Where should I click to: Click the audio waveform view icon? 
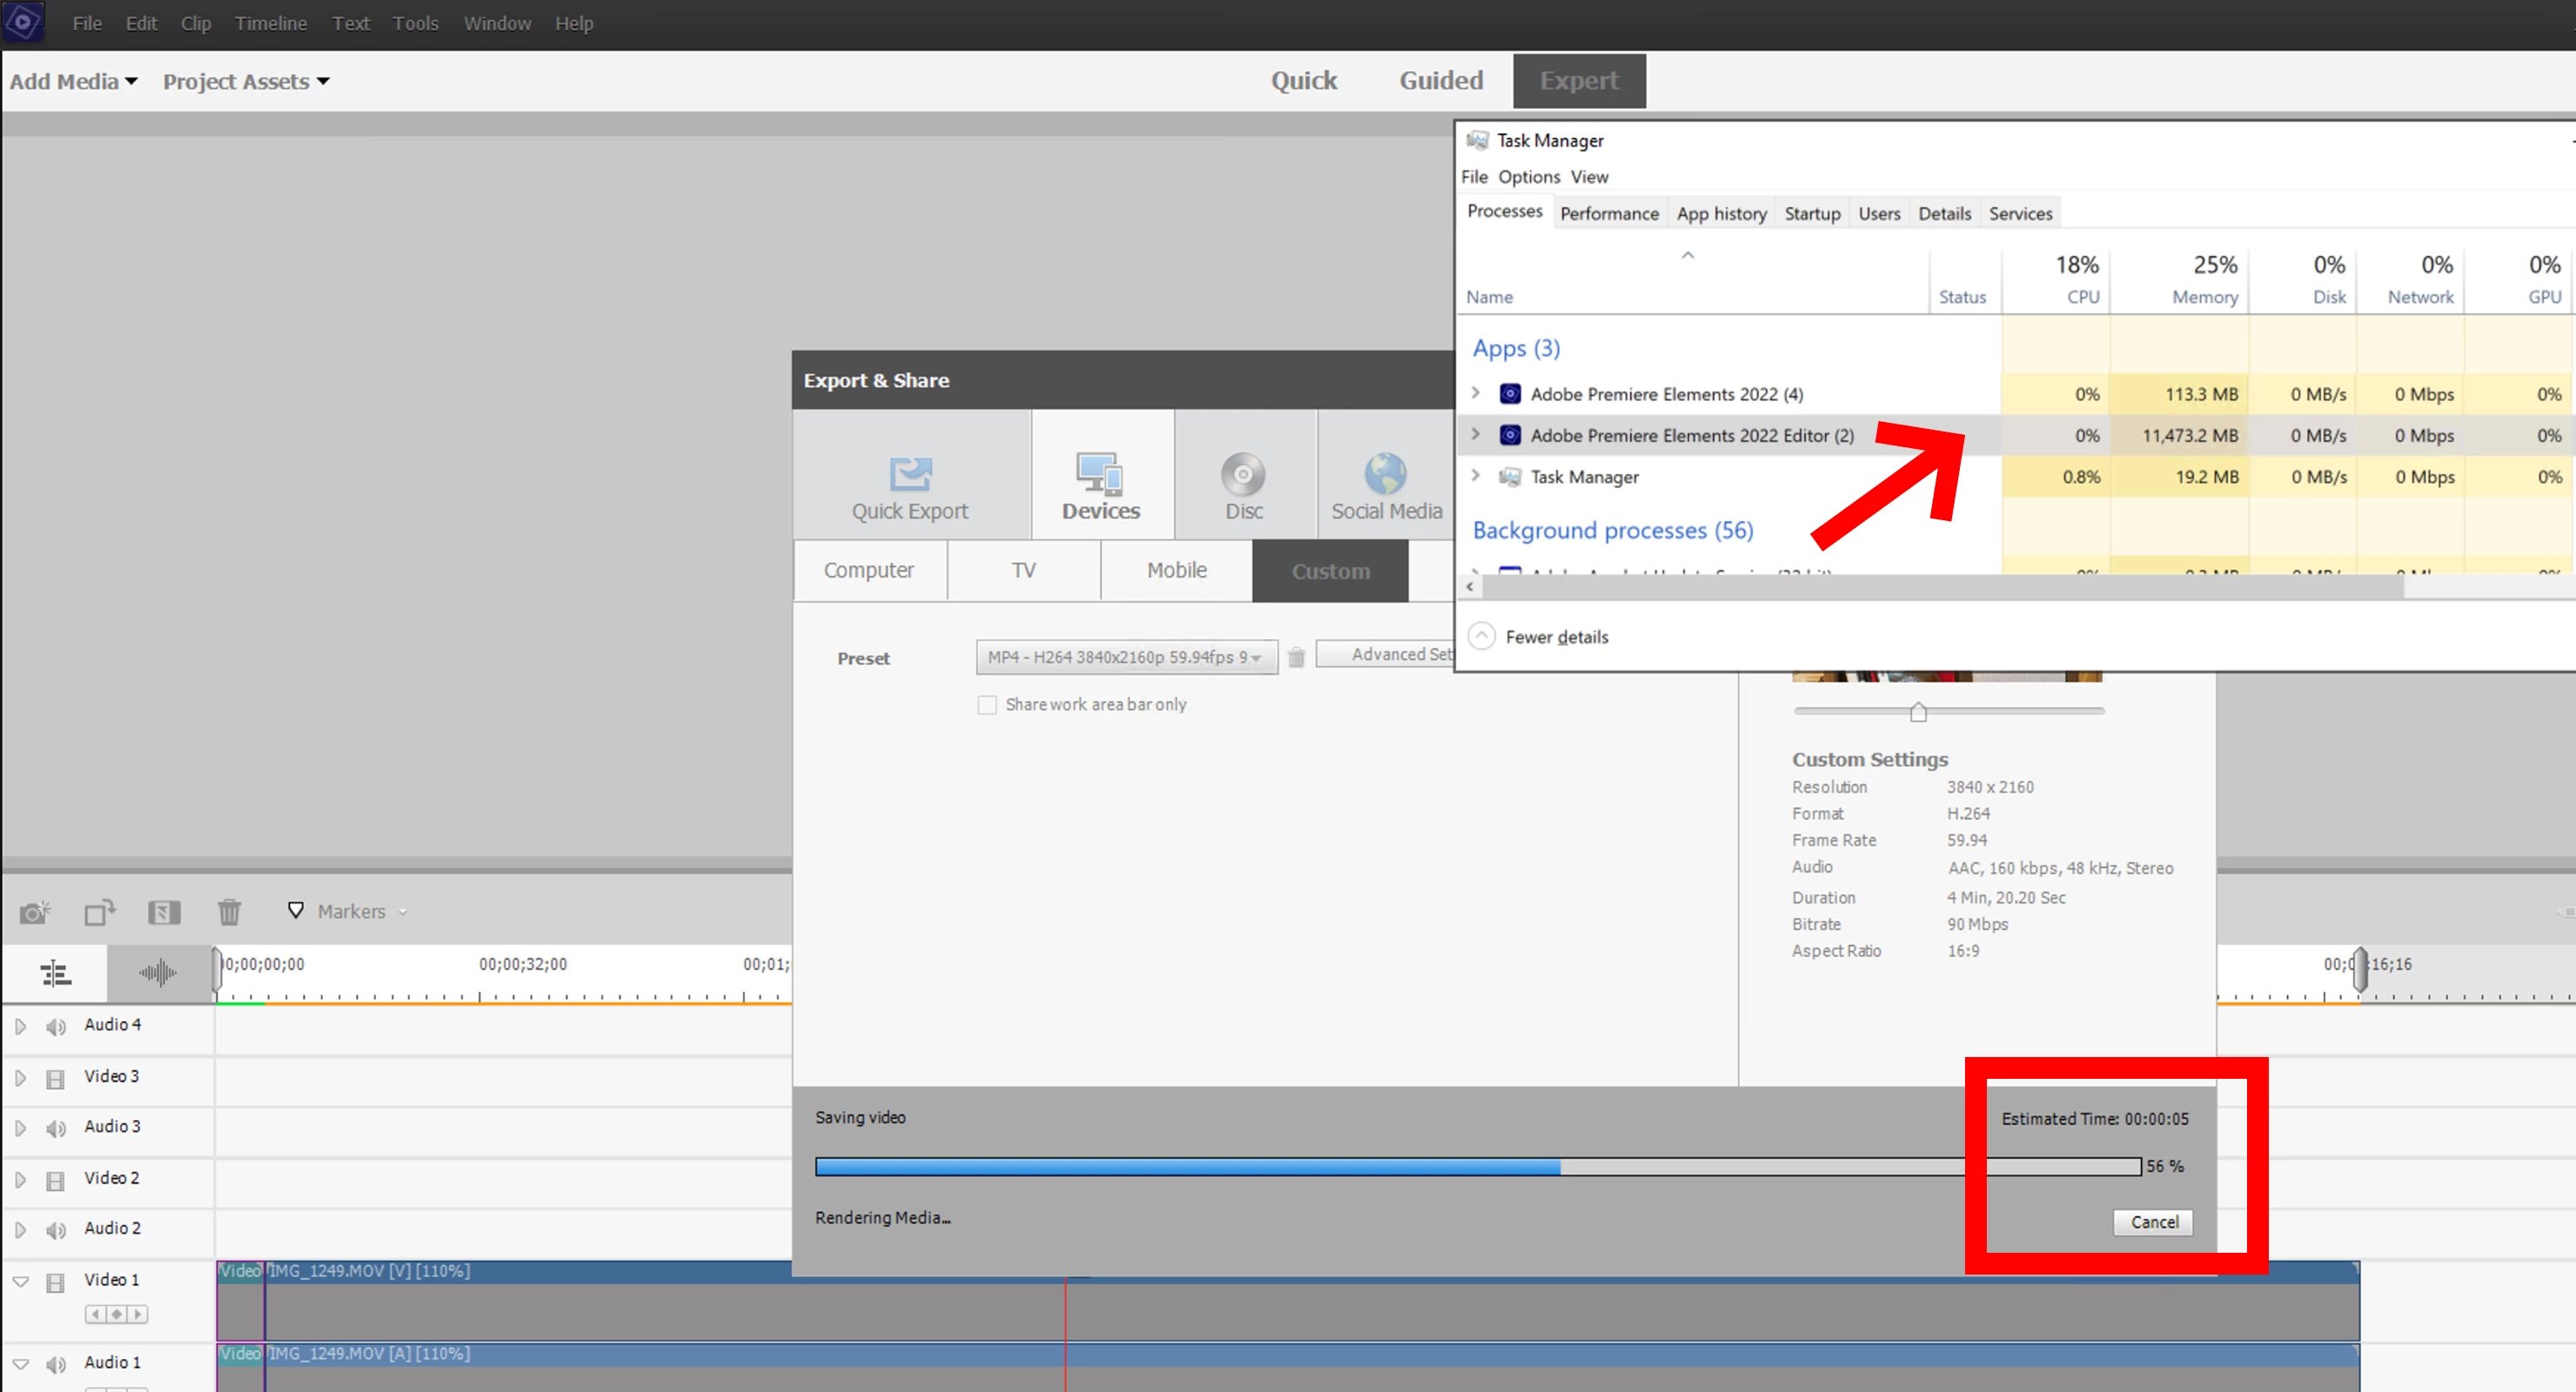click(158, 972)
